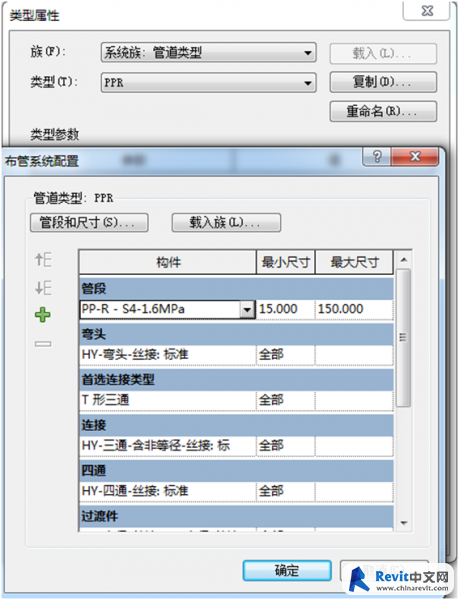Click the 连接 group header
This screenshot has width=459, height=600.
point(236,425)
